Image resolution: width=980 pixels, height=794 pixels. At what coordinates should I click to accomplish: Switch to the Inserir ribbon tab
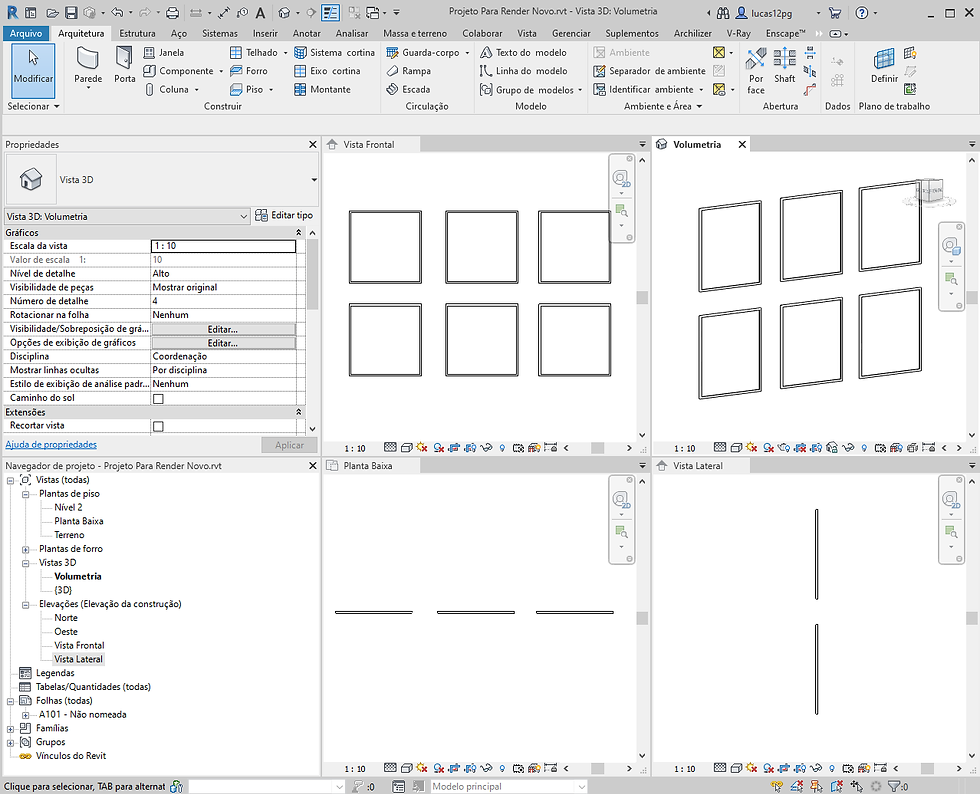[x=265, y=33]
